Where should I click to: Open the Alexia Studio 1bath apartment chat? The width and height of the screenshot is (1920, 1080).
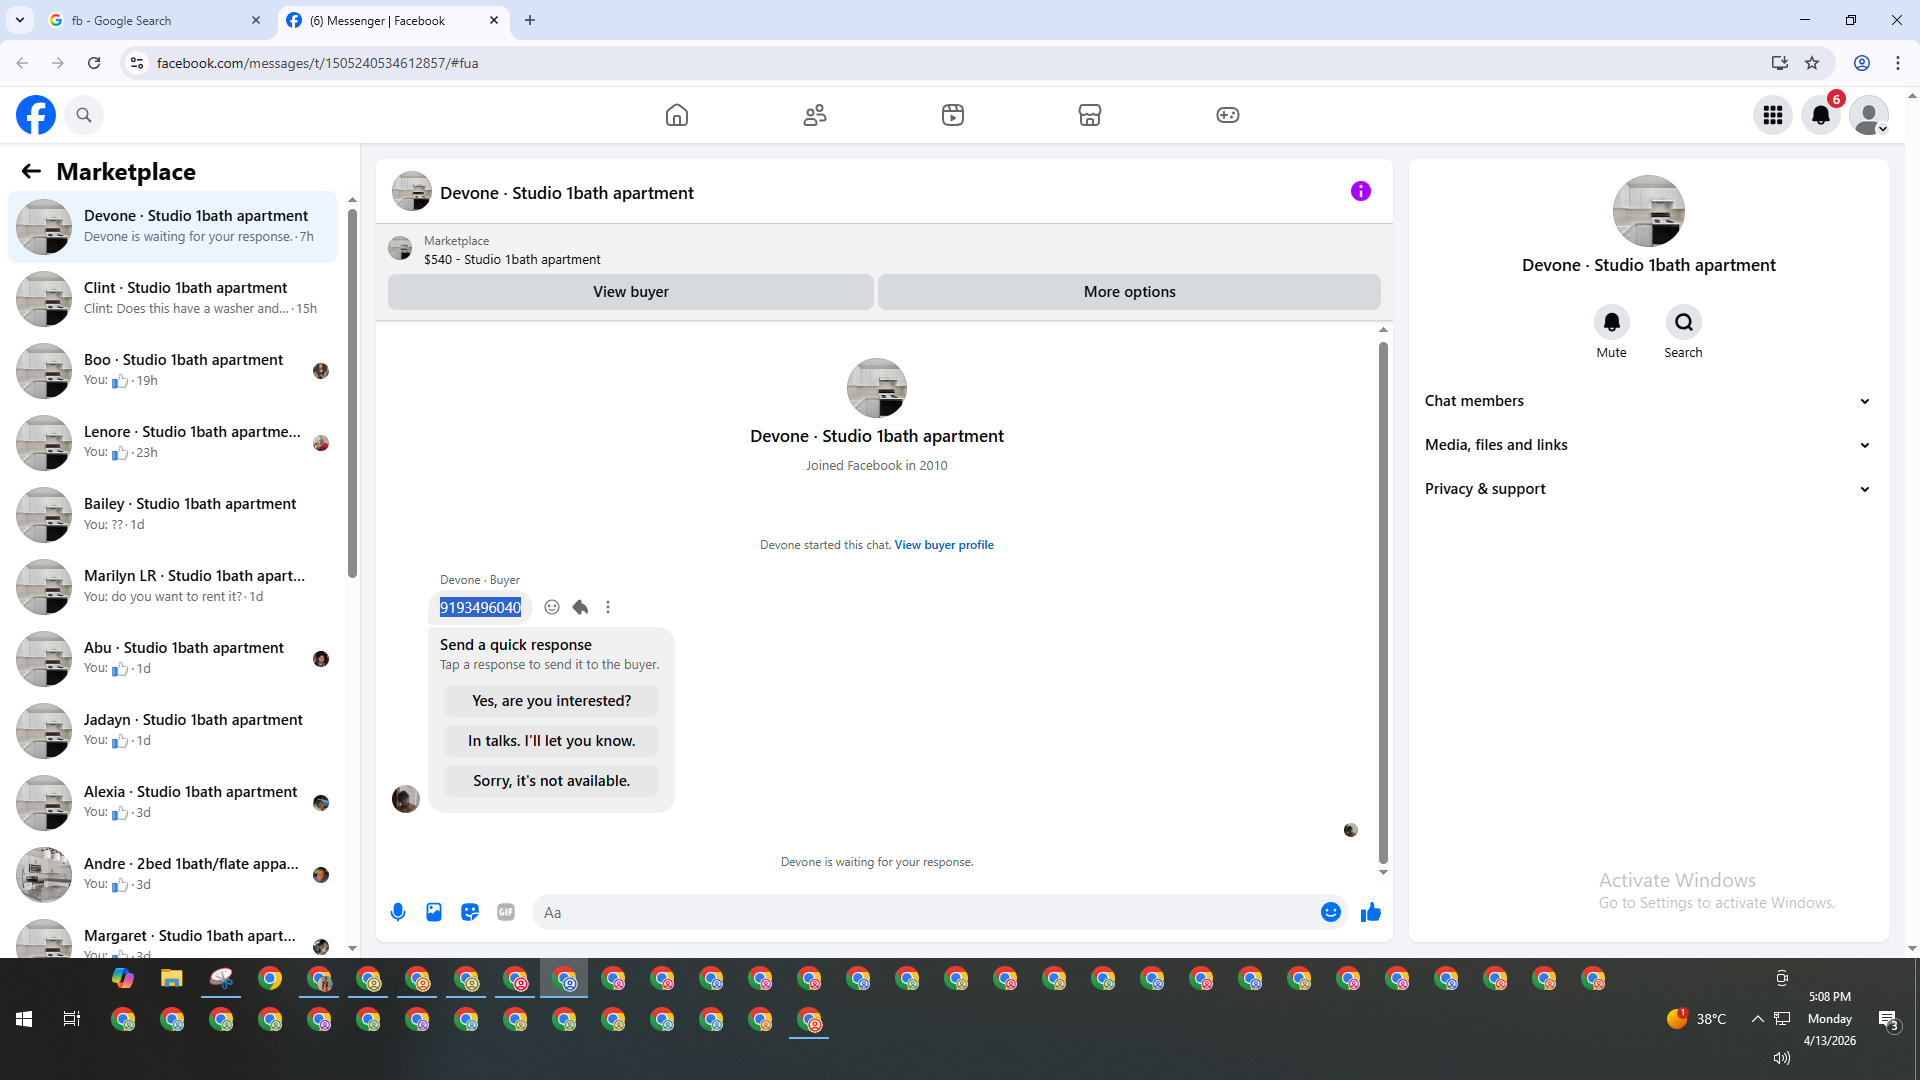[172, 803]
